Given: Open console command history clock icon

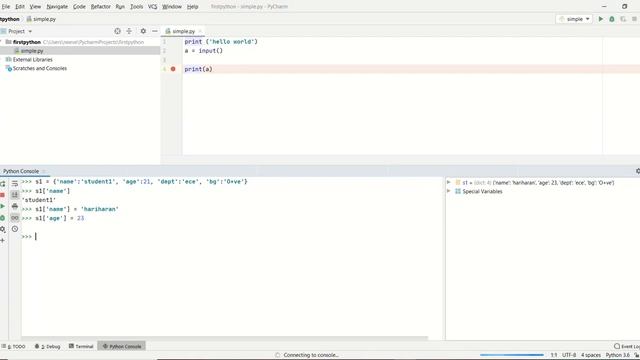Looking at the screenshot, I should (x=15, y=229).
